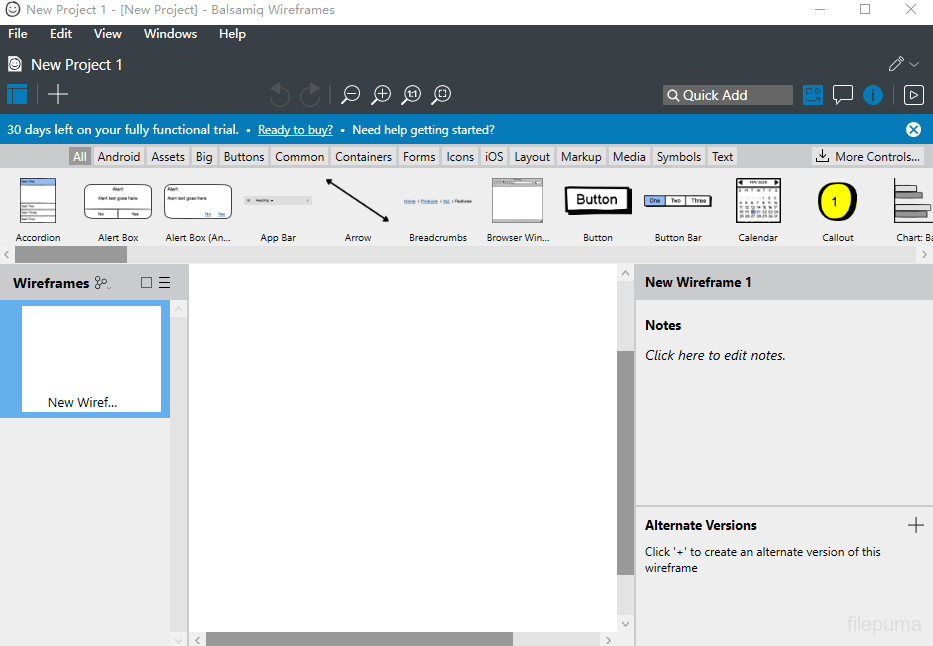933x646 pixels.
Task: Pick the Arrow control
Action: coord(358,210)
